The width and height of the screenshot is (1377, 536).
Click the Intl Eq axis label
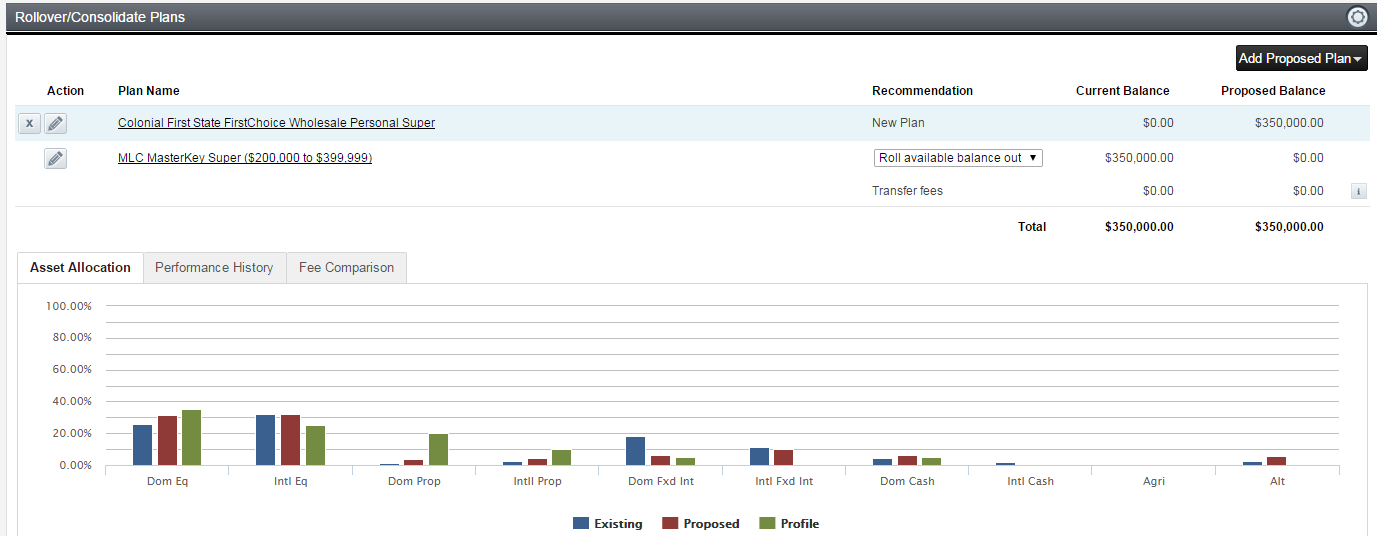[290, 481]
